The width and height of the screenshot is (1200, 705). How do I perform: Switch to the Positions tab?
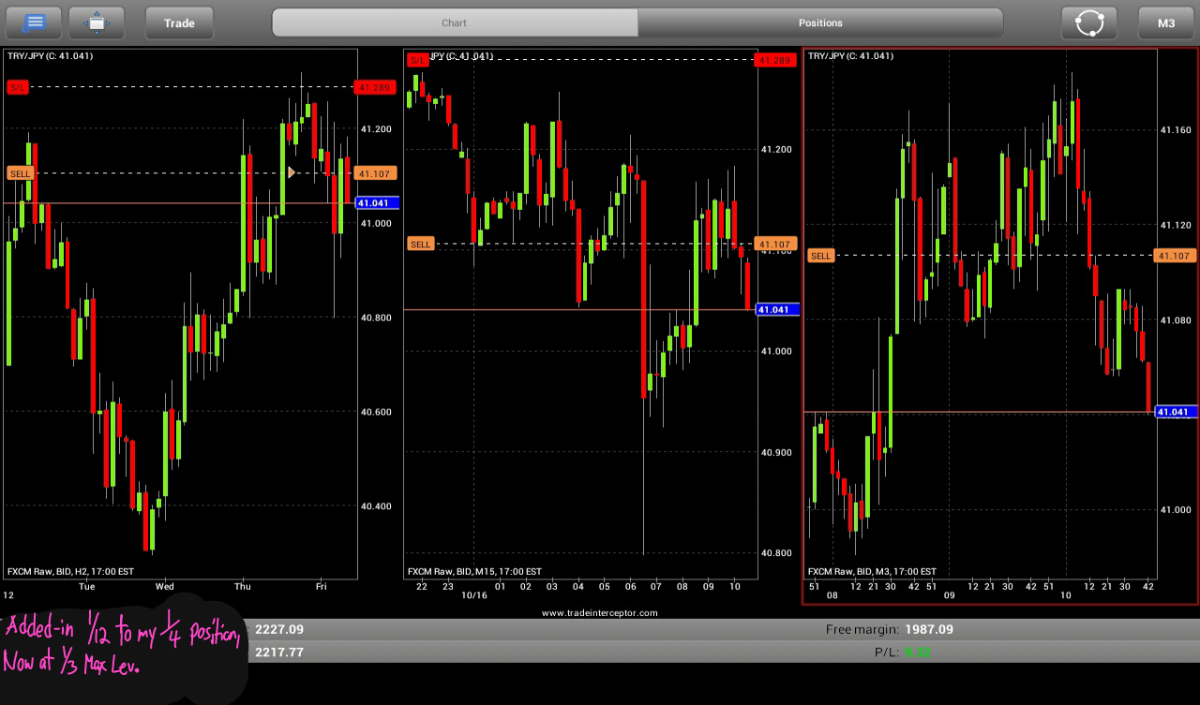point(820,23)
